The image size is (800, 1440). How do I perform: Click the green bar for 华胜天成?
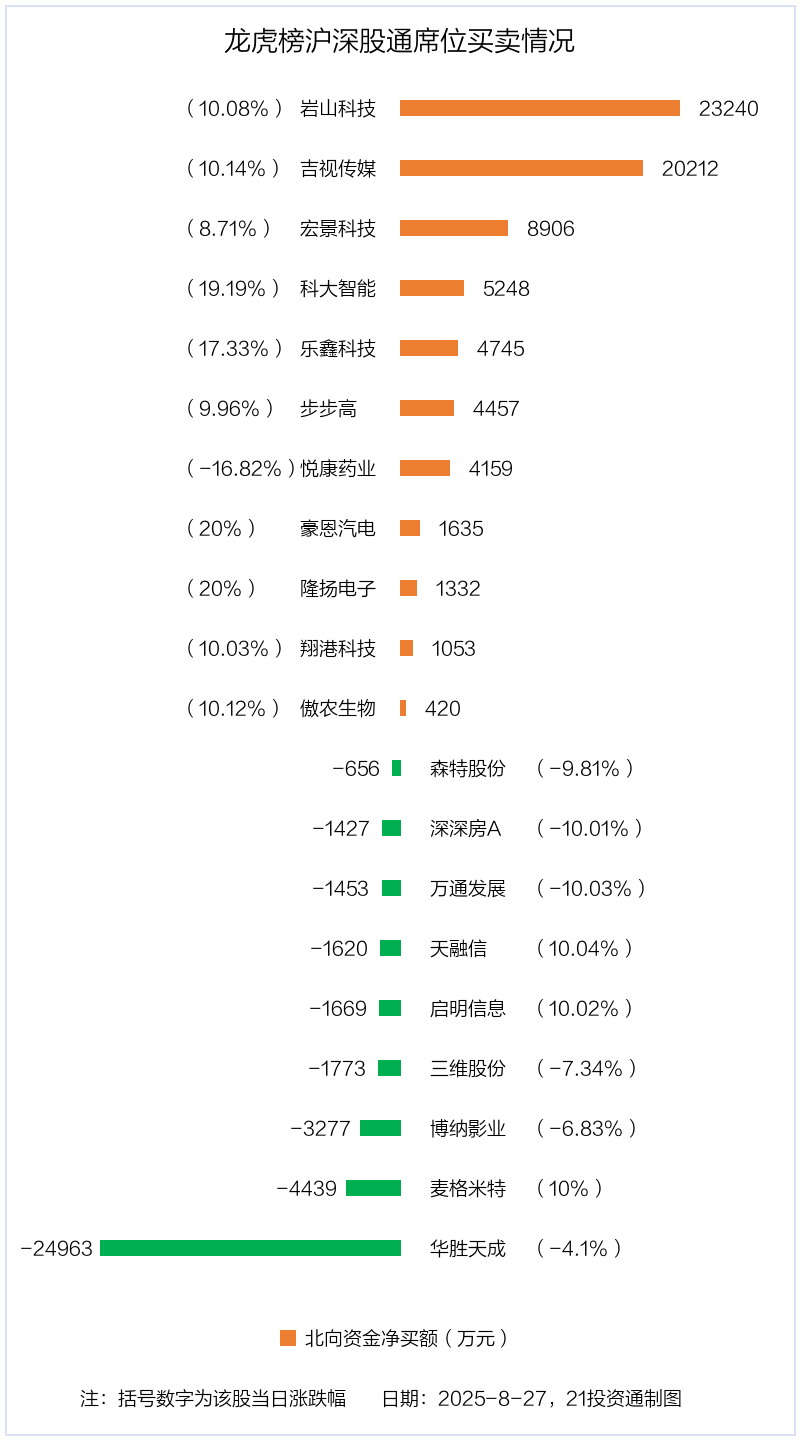(x=250, y=1248)
